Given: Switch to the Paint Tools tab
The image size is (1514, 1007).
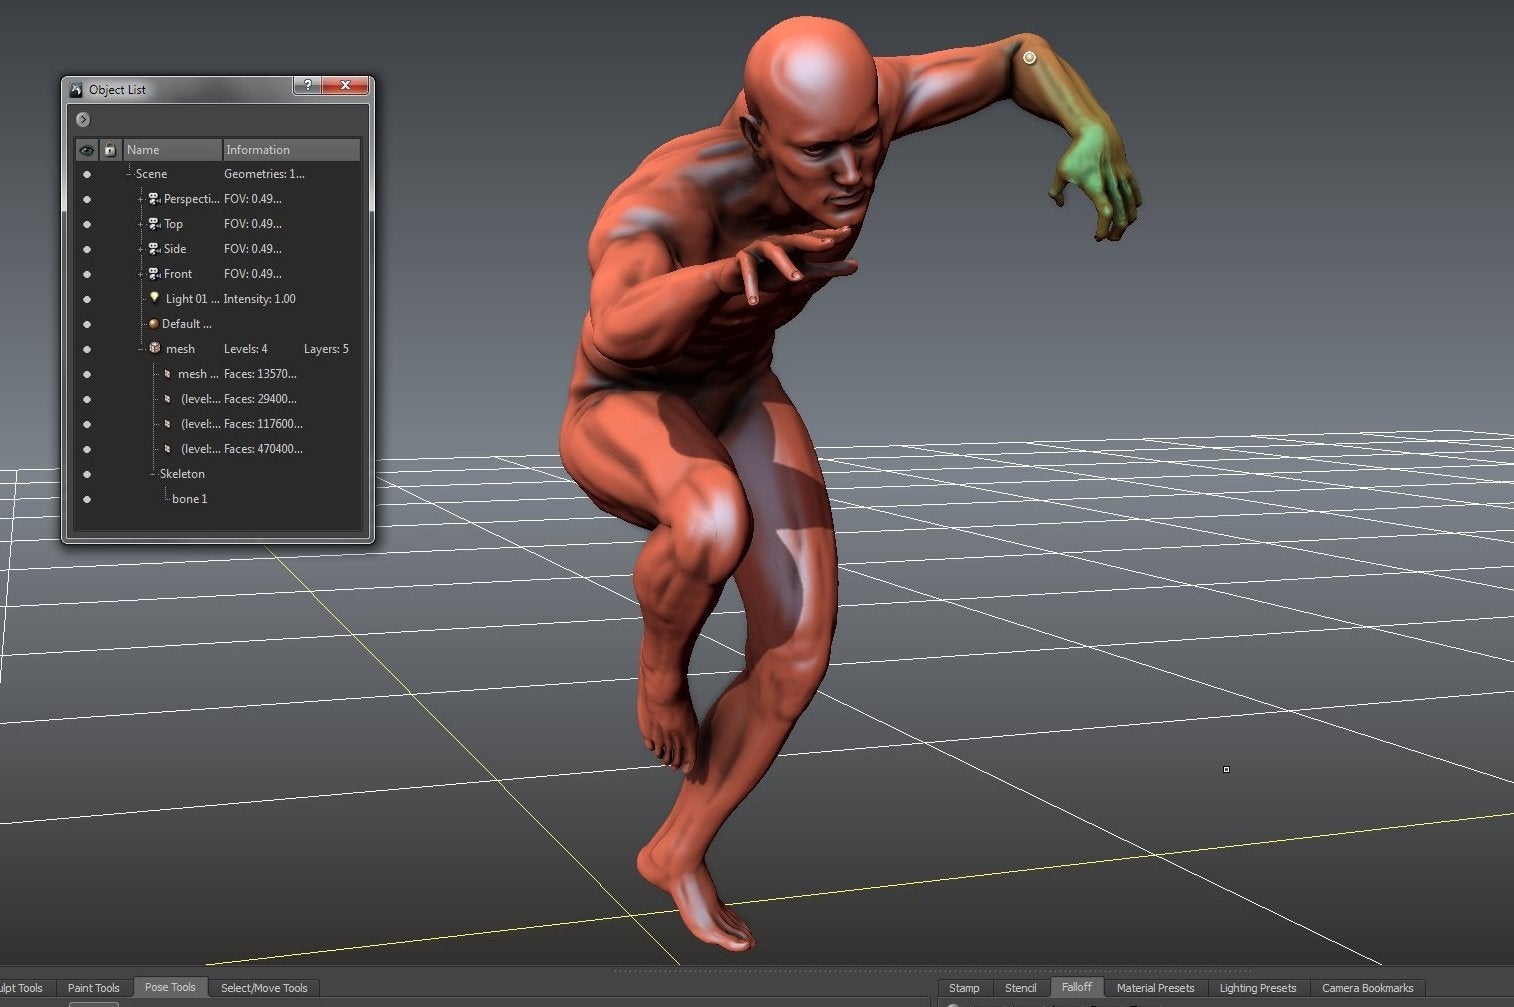Looking at the screenshot, I should pos(93,988).
